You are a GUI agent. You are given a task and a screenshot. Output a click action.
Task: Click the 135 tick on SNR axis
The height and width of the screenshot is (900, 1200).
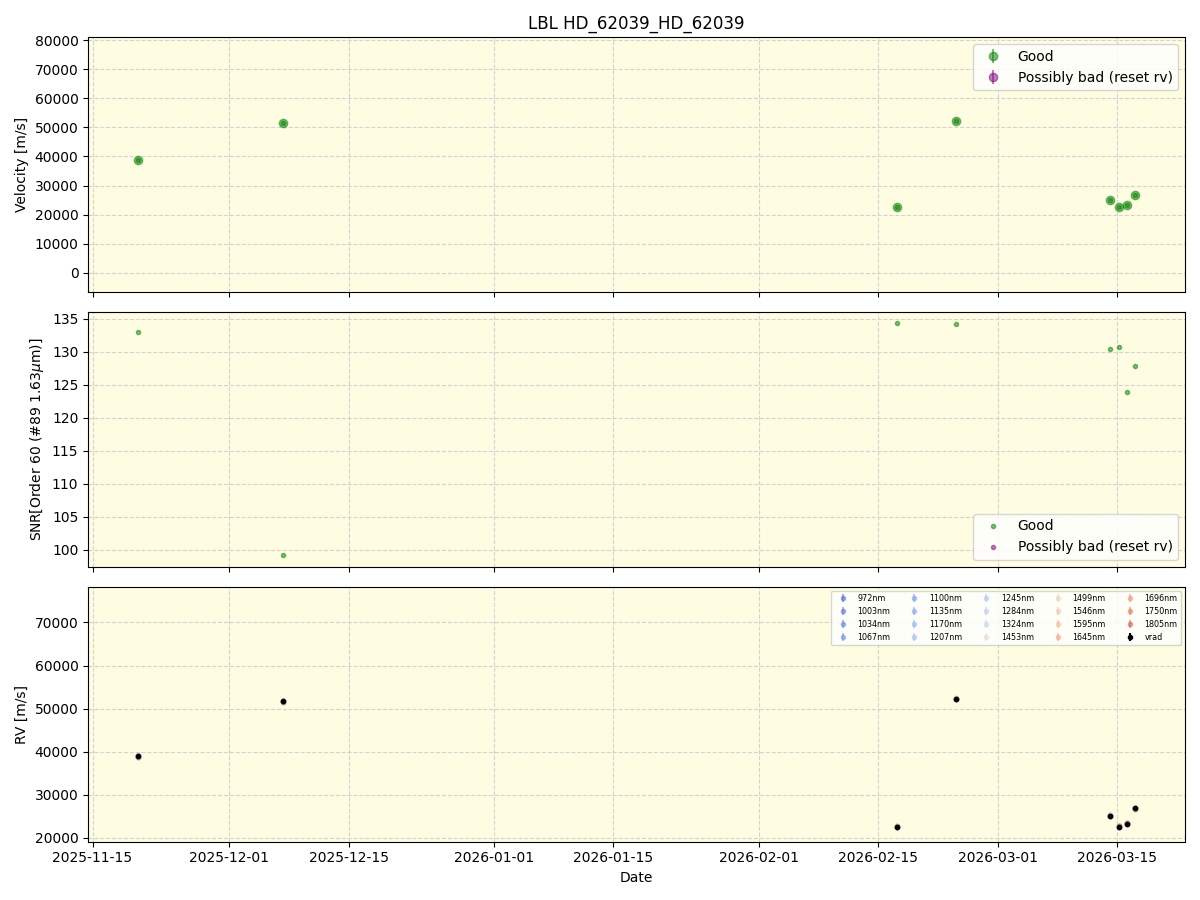tap(68, 320)
